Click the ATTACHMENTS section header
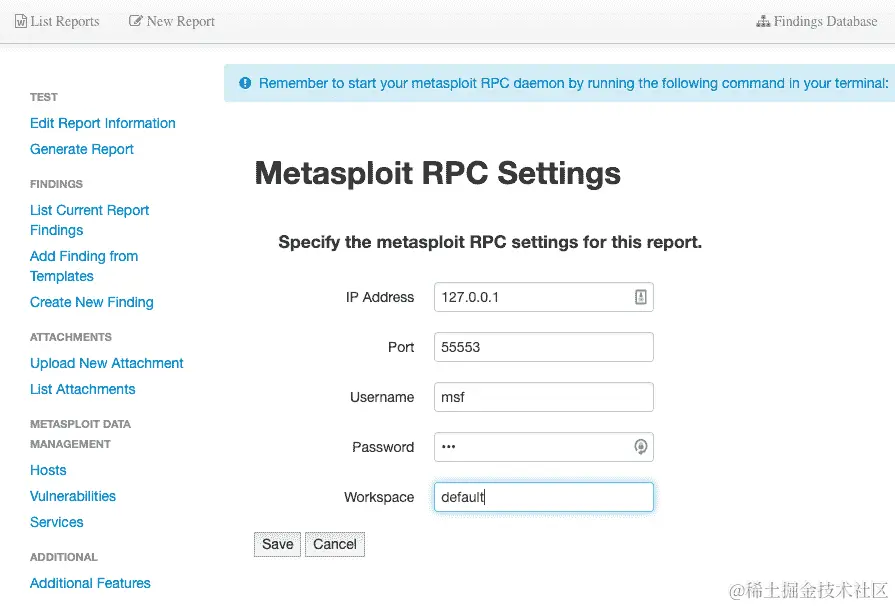The width and height of the screenshot is (895, 607). (x=71, y=337)
